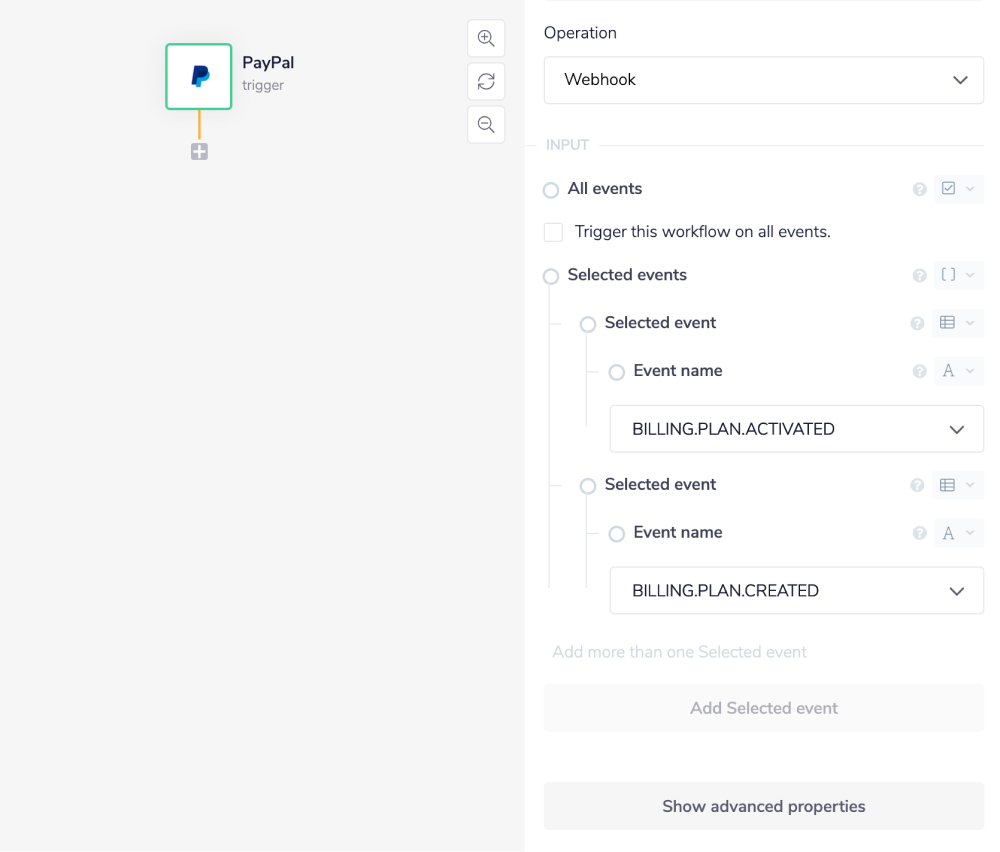
Task: Click the plus icon below PayPal node
Action: 199,152
